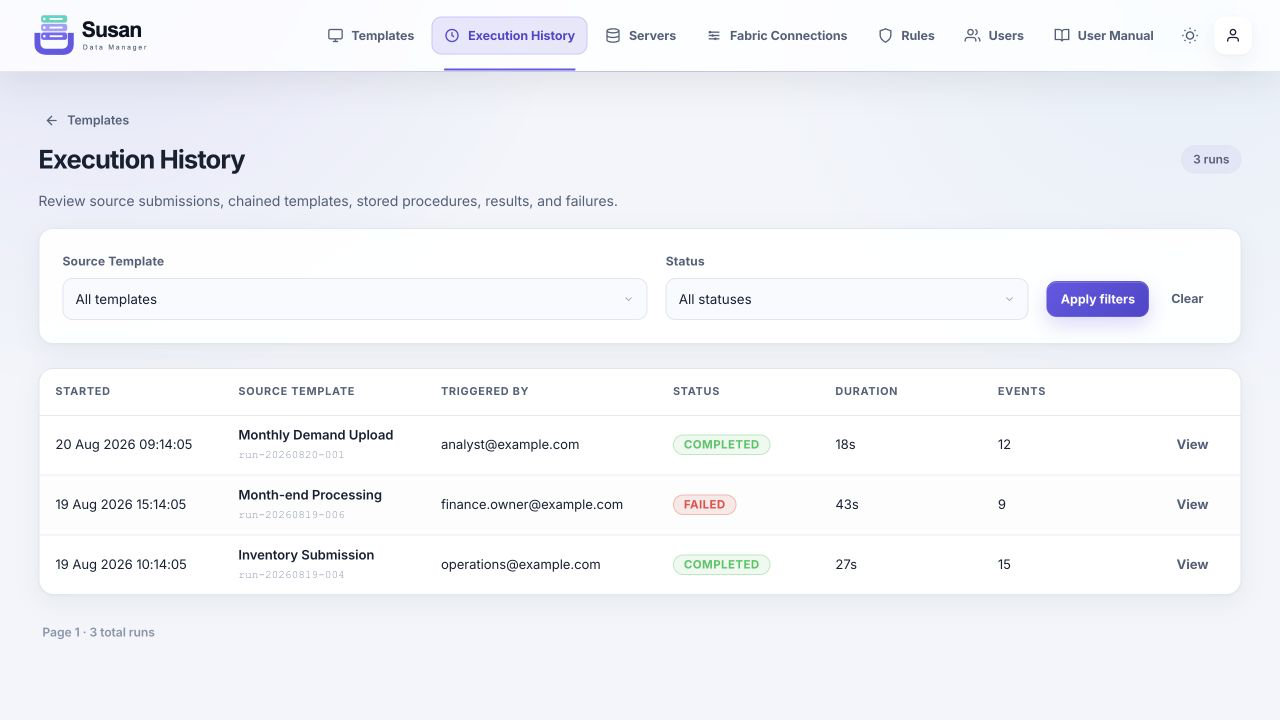Click analyst@example.com in the table

tap(510, 444)
